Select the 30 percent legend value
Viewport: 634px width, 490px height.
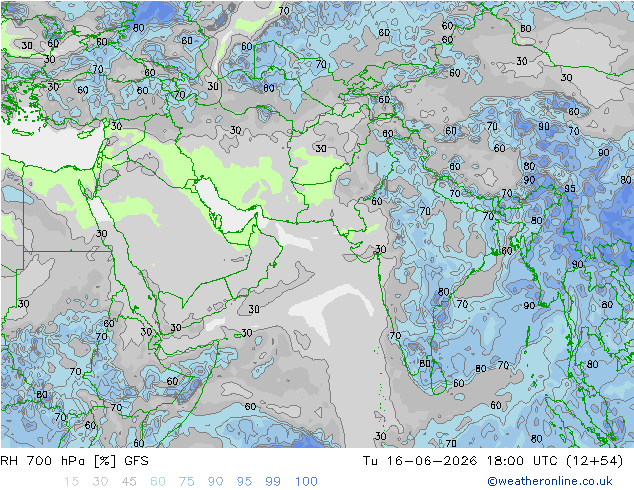click(100, 482)
